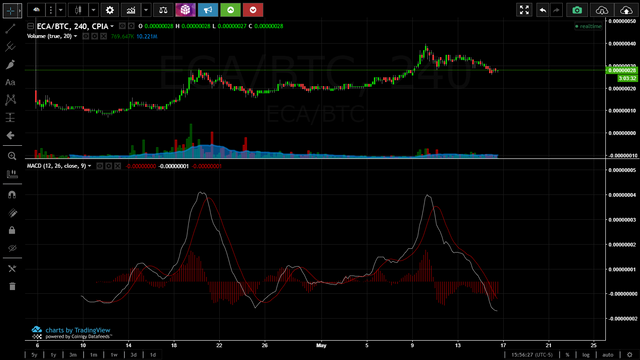Viewport: 640px width, 360px height.
Task: Select the brush drawing tool
Action: pos(10,64)
